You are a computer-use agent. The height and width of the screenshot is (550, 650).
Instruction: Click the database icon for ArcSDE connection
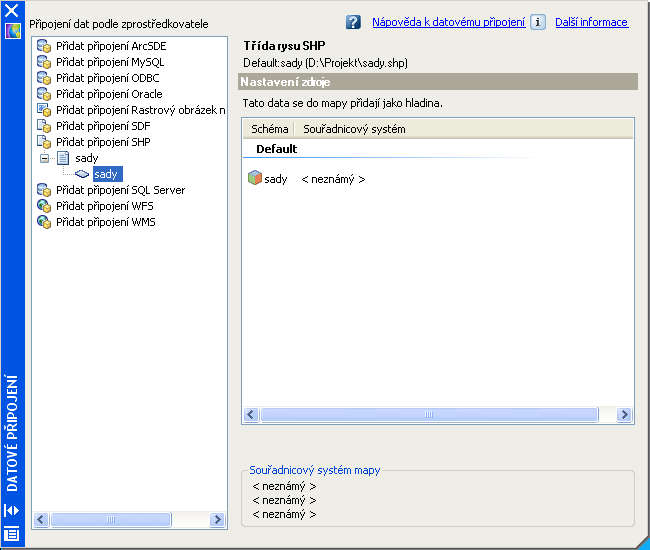[44, 46]
